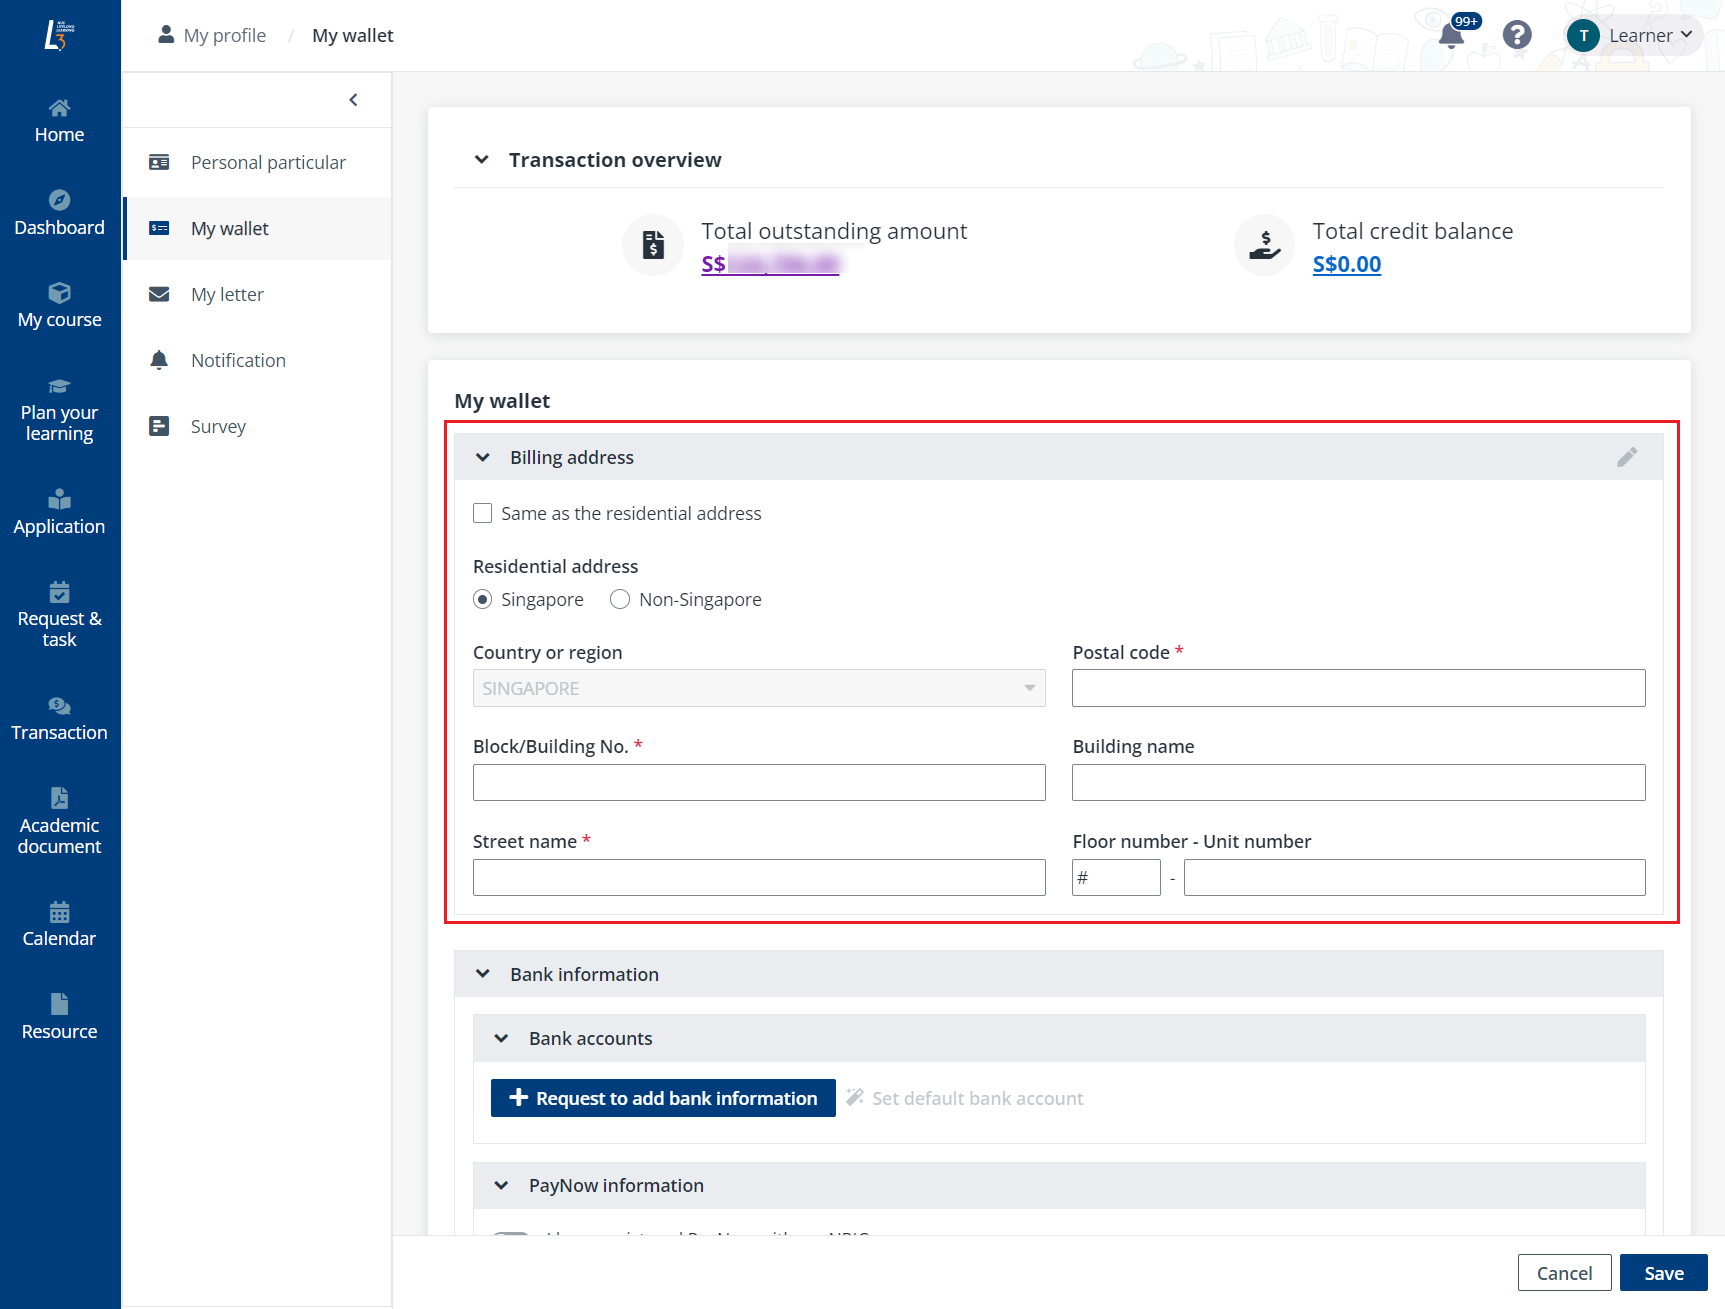Focus the Street name input field
The width and height of the screenshot is (1725, 1309).
[x=759, y=877]
